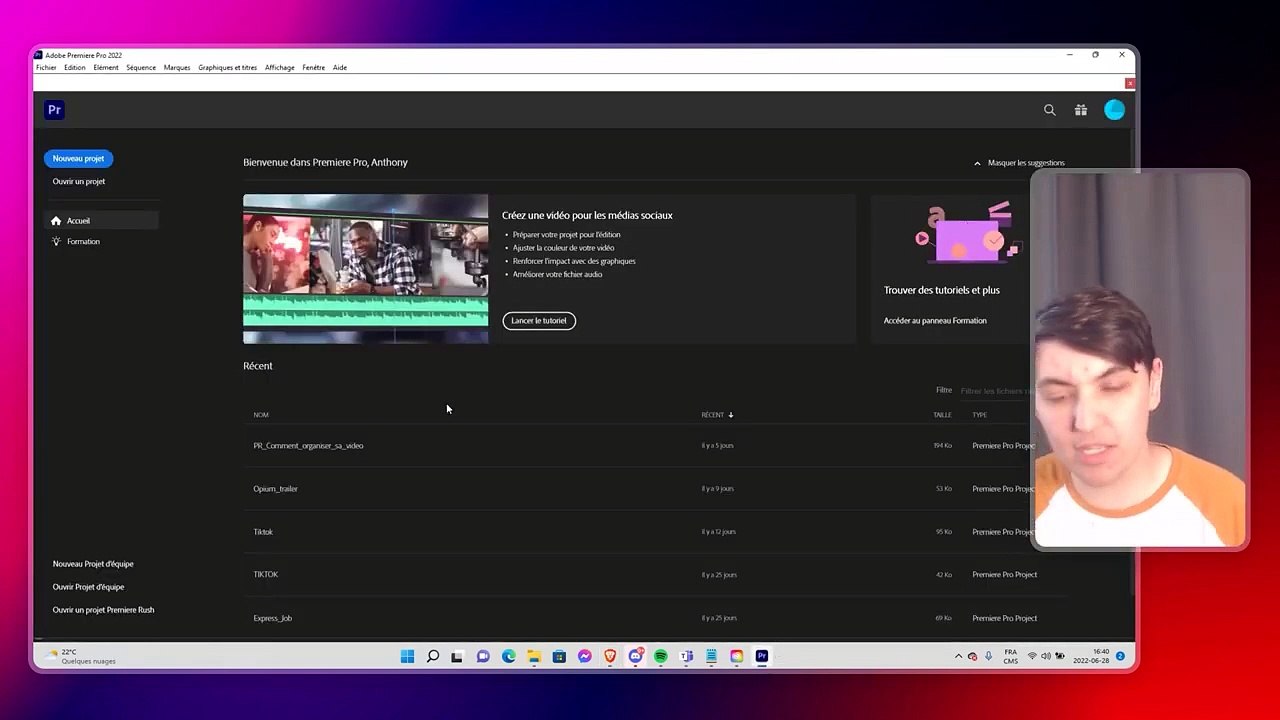Open the Graphiques et titres menu
Viewport: 1280px width, 720px height.
[x=228, y=68]
